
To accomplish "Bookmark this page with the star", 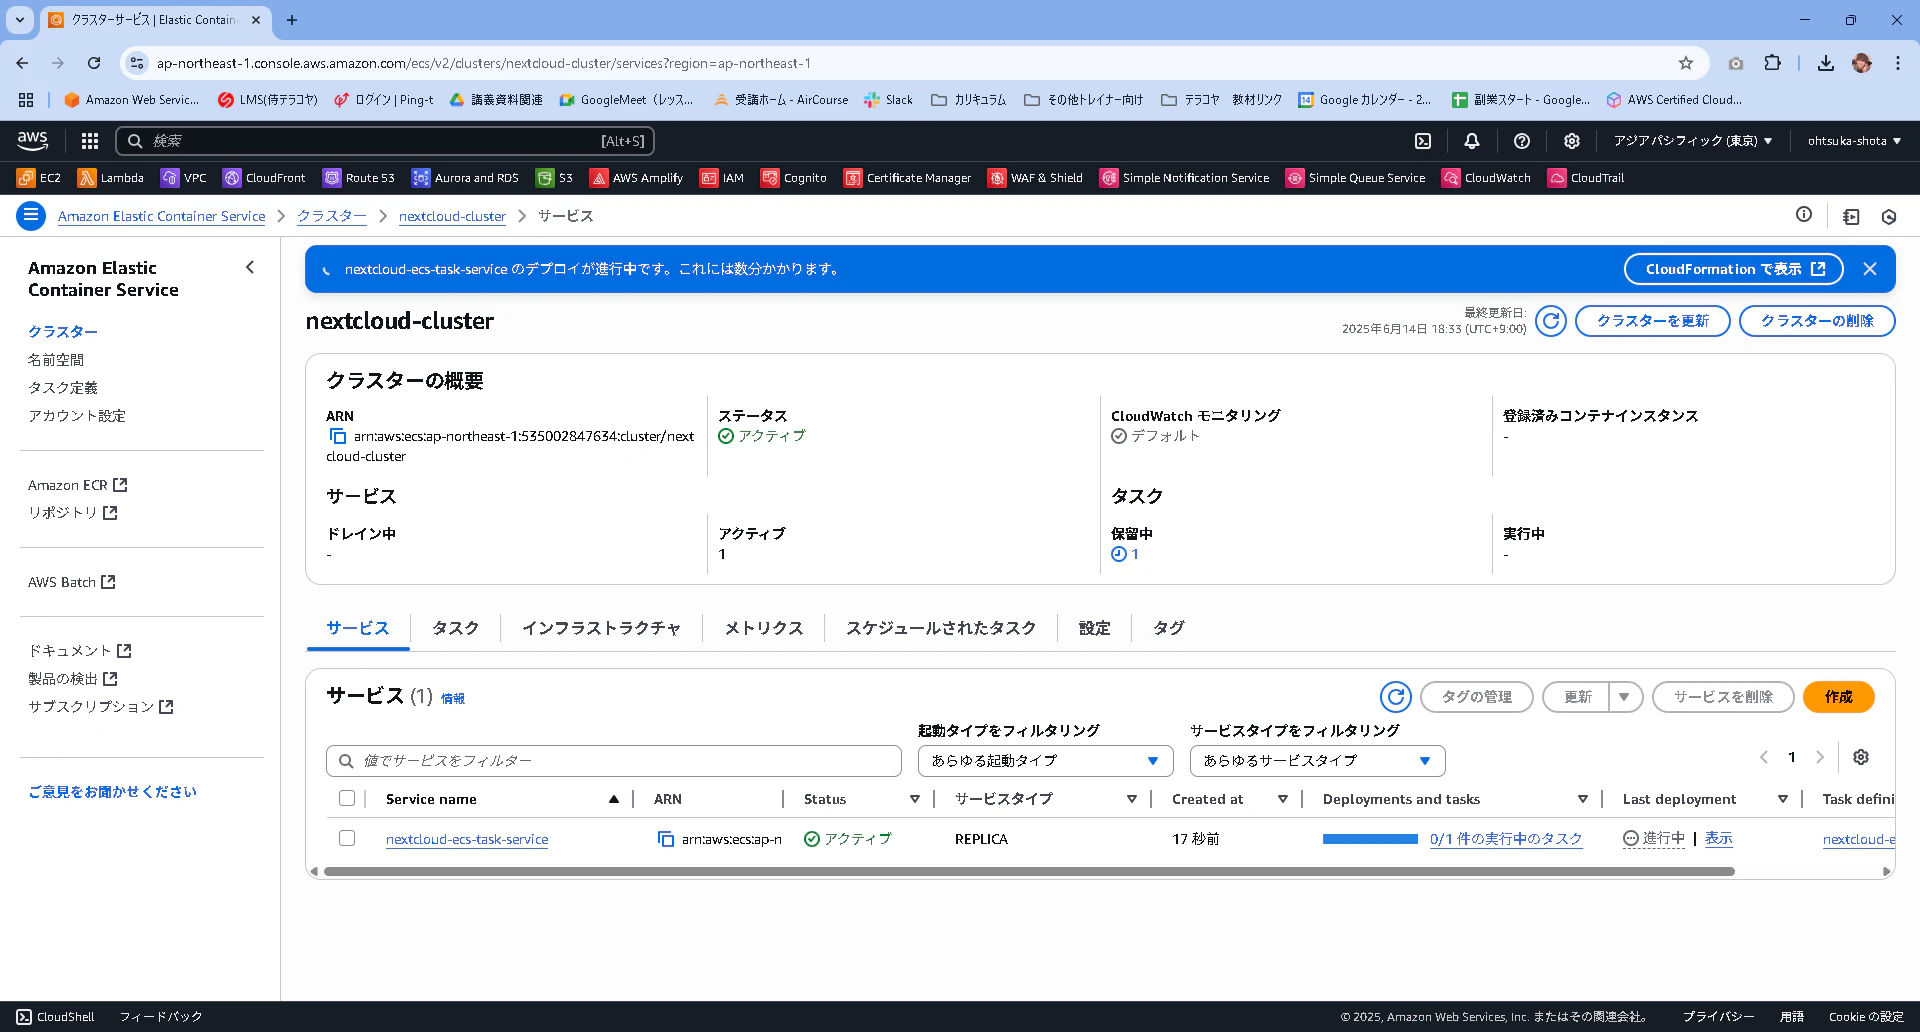I will point(1686,63).
